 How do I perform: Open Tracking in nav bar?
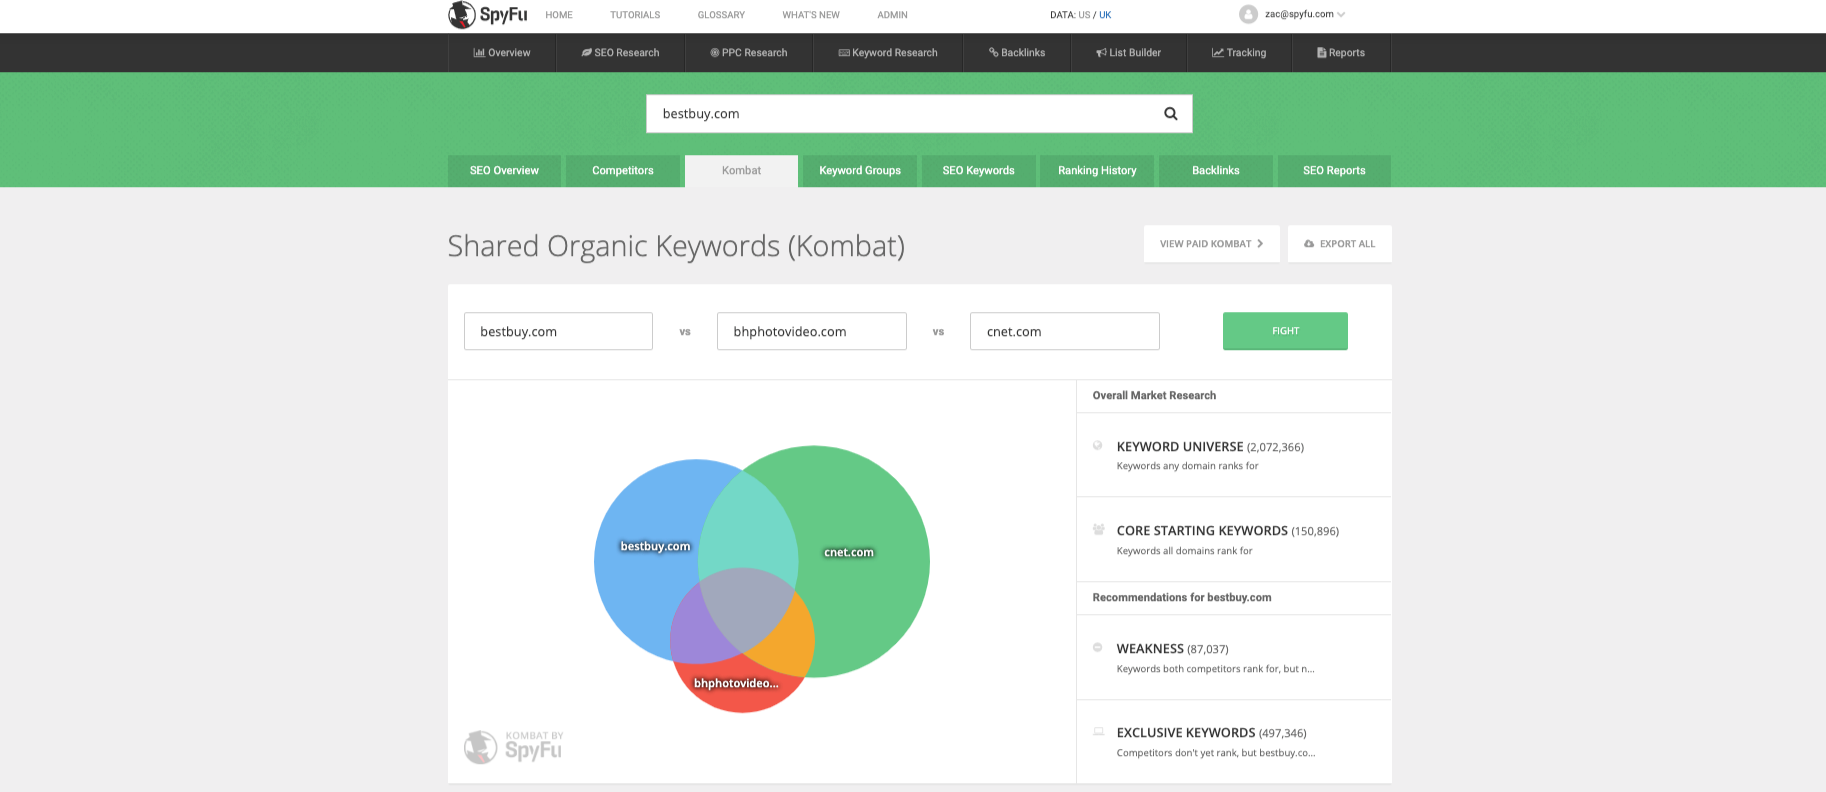(x=1239, y=53)
